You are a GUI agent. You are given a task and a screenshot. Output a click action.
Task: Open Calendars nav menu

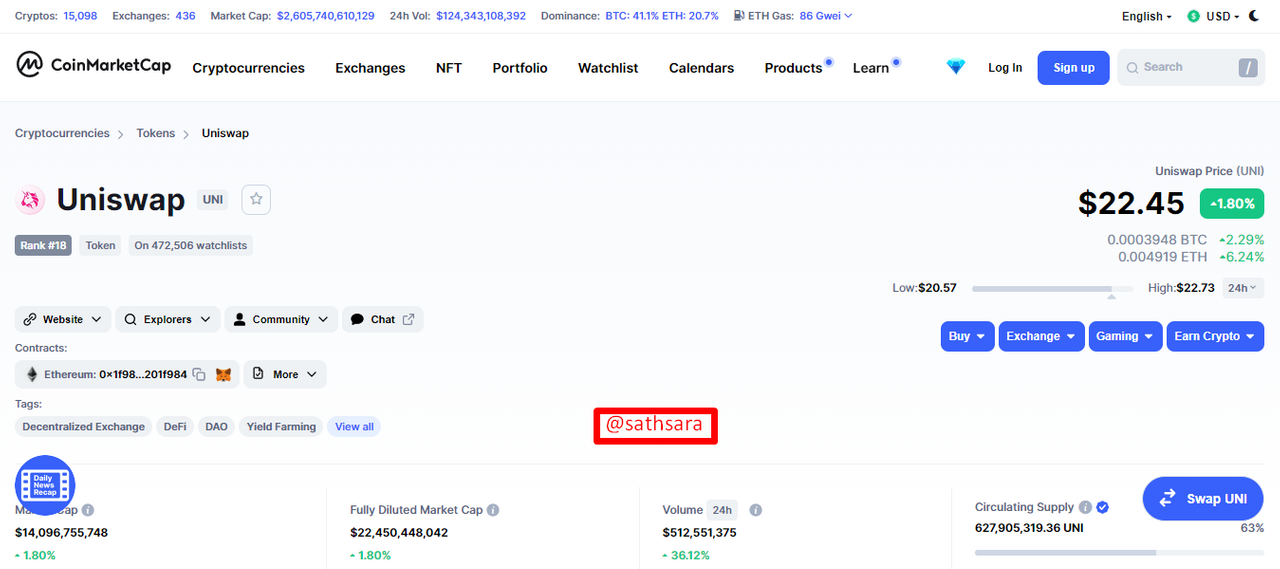coord(701,68)
